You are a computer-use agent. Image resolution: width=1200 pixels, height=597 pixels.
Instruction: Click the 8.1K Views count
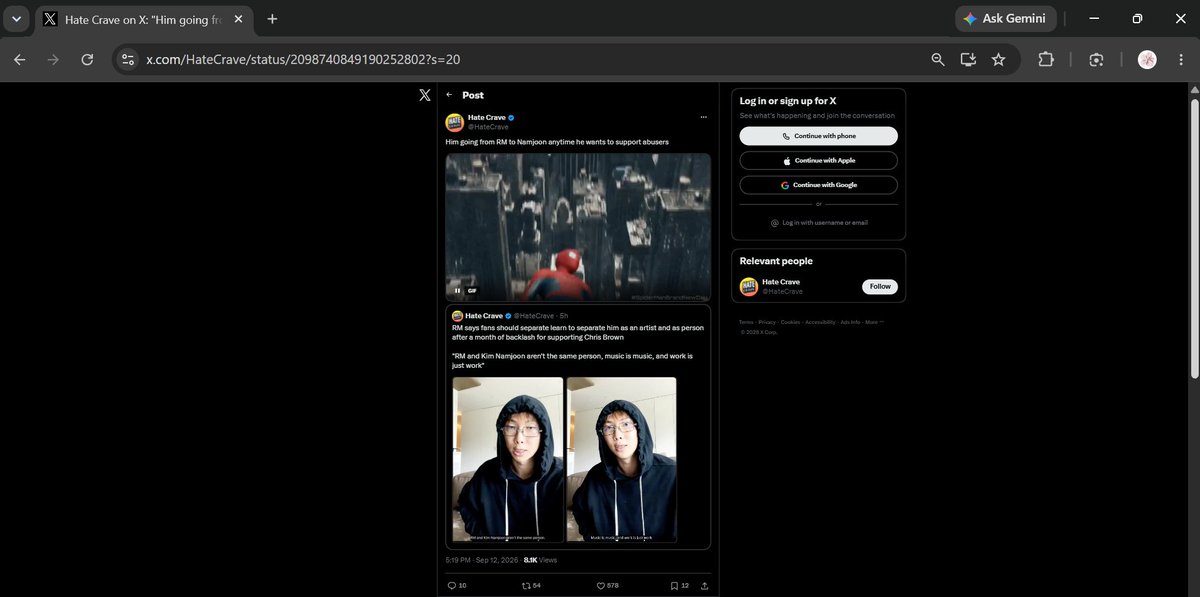[x=538, y=561]
